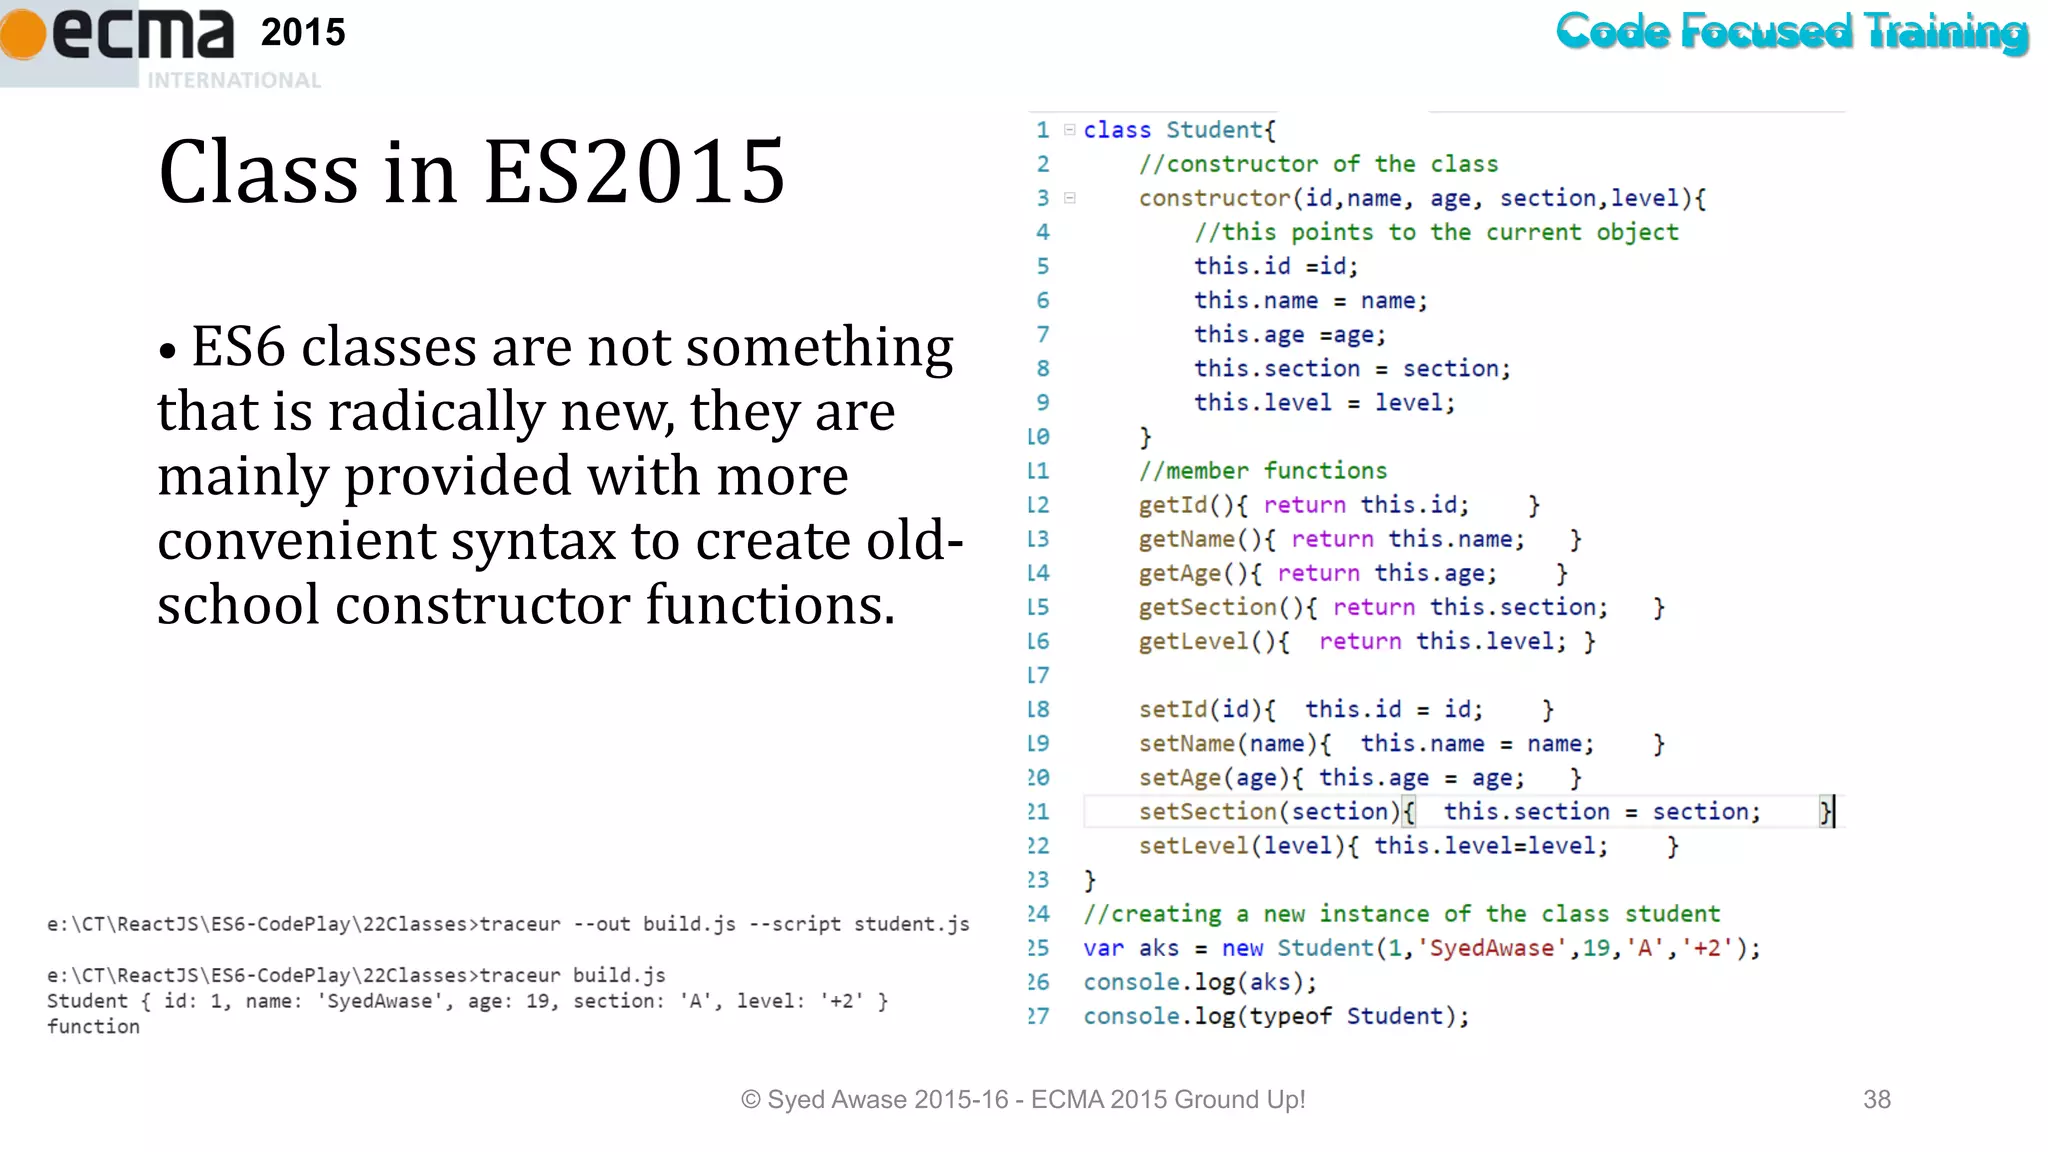
Task: Click the 'this.name = name;' statement on line 6
Action: click(1311, 300)
